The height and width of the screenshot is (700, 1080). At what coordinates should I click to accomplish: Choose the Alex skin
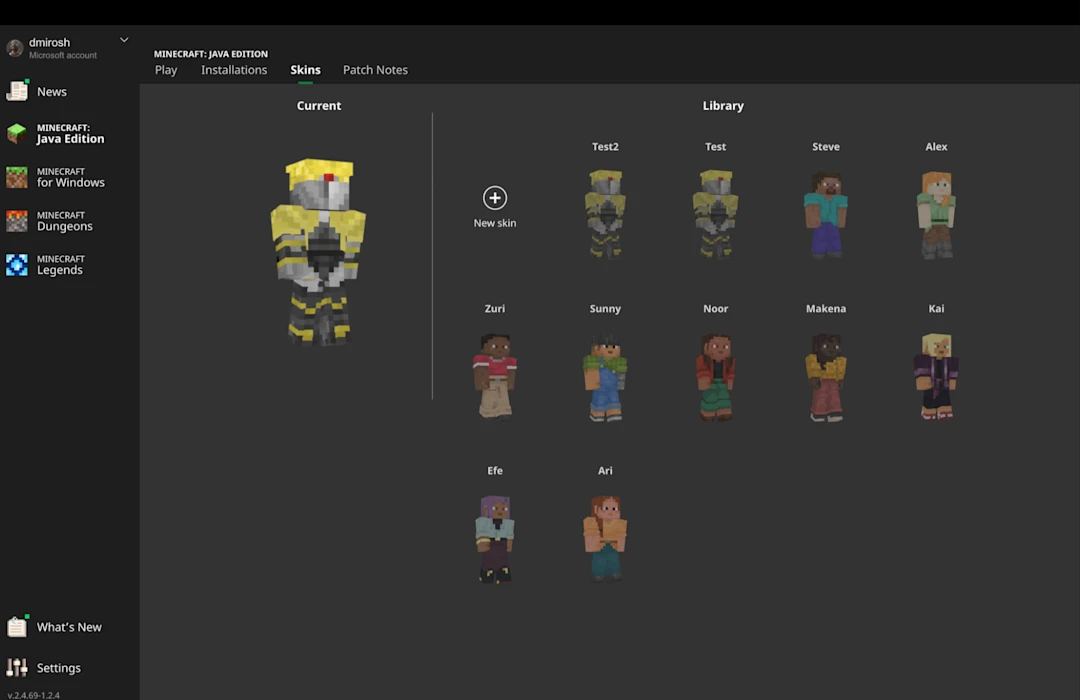[x=936, y=215]
